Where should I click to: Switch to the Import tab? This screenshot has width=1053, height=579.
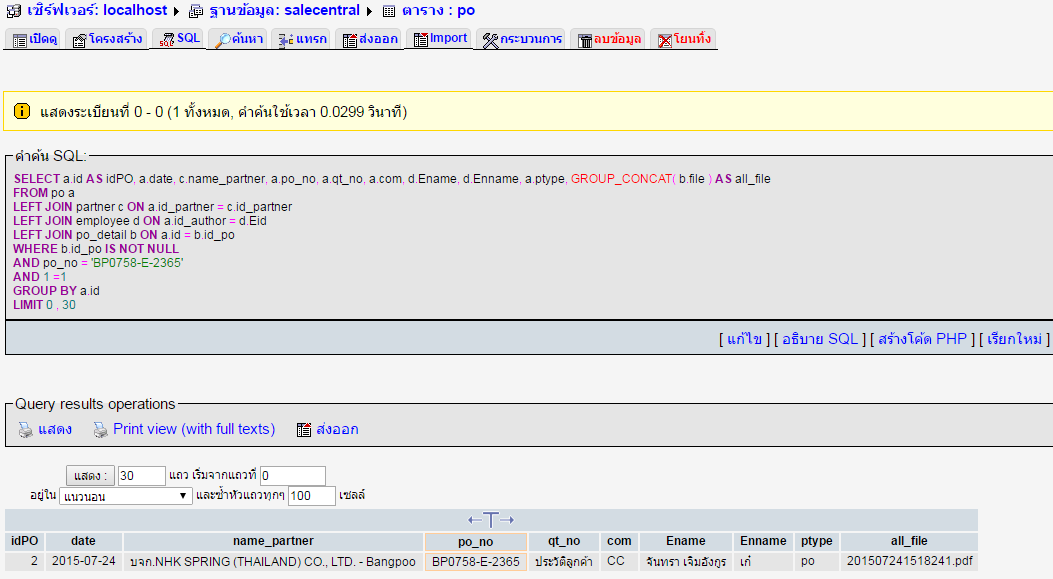click(x=440, y=38)
